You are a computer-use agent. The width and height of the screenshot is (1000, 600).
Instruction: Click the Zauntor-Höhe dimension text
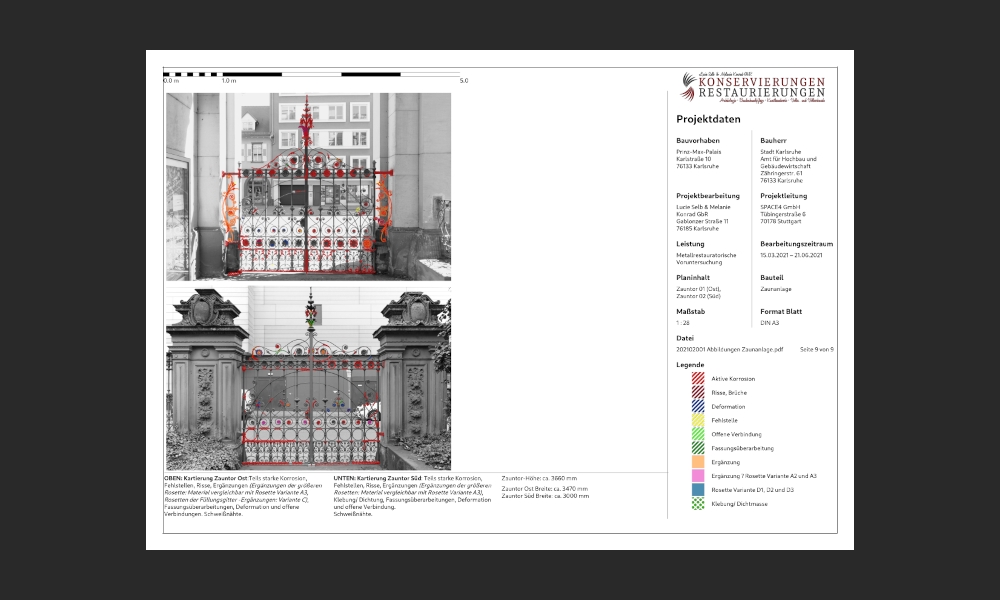tap(539, 480)
